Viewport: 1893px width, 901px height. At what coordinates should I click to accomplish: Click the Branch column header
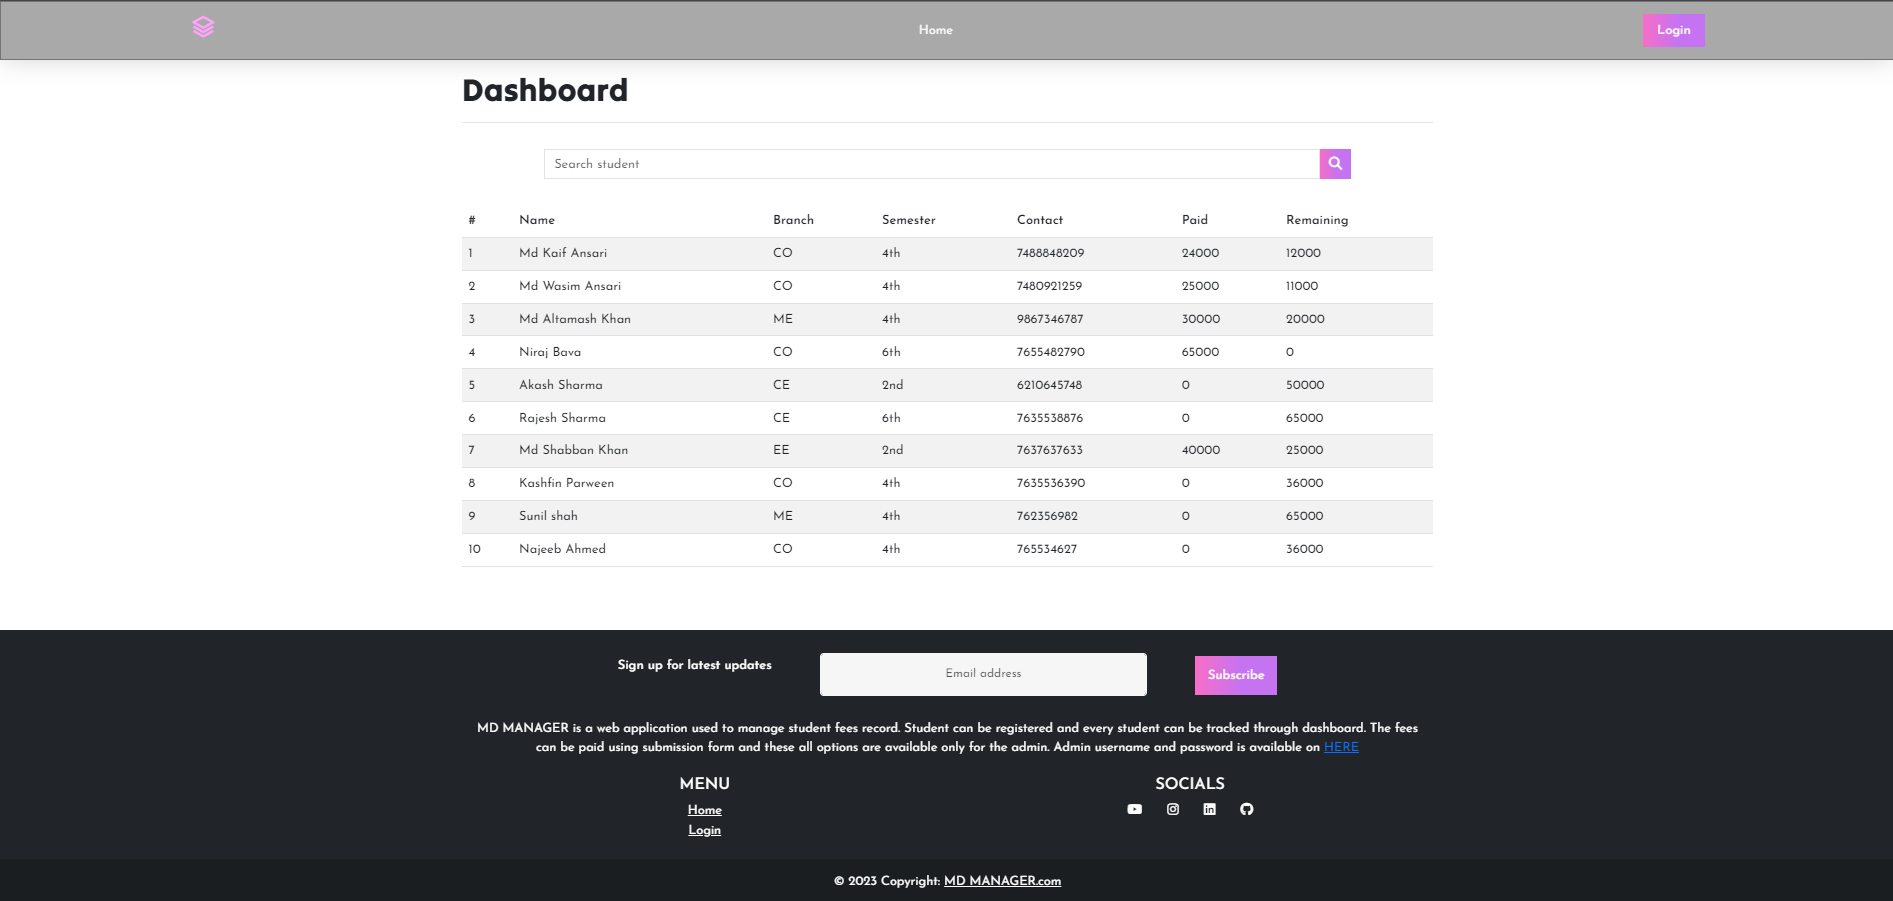793,220
